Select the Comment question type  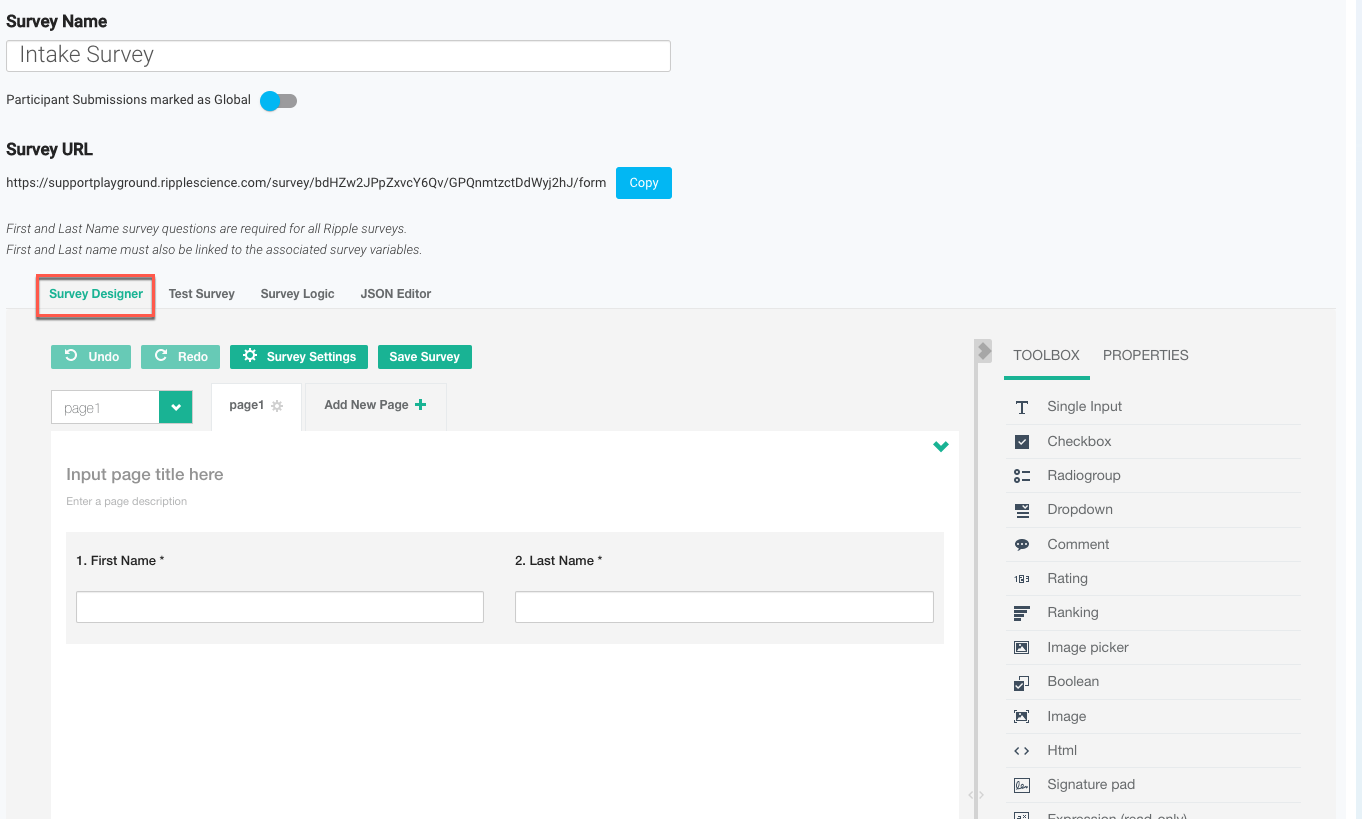(1077, 544)
